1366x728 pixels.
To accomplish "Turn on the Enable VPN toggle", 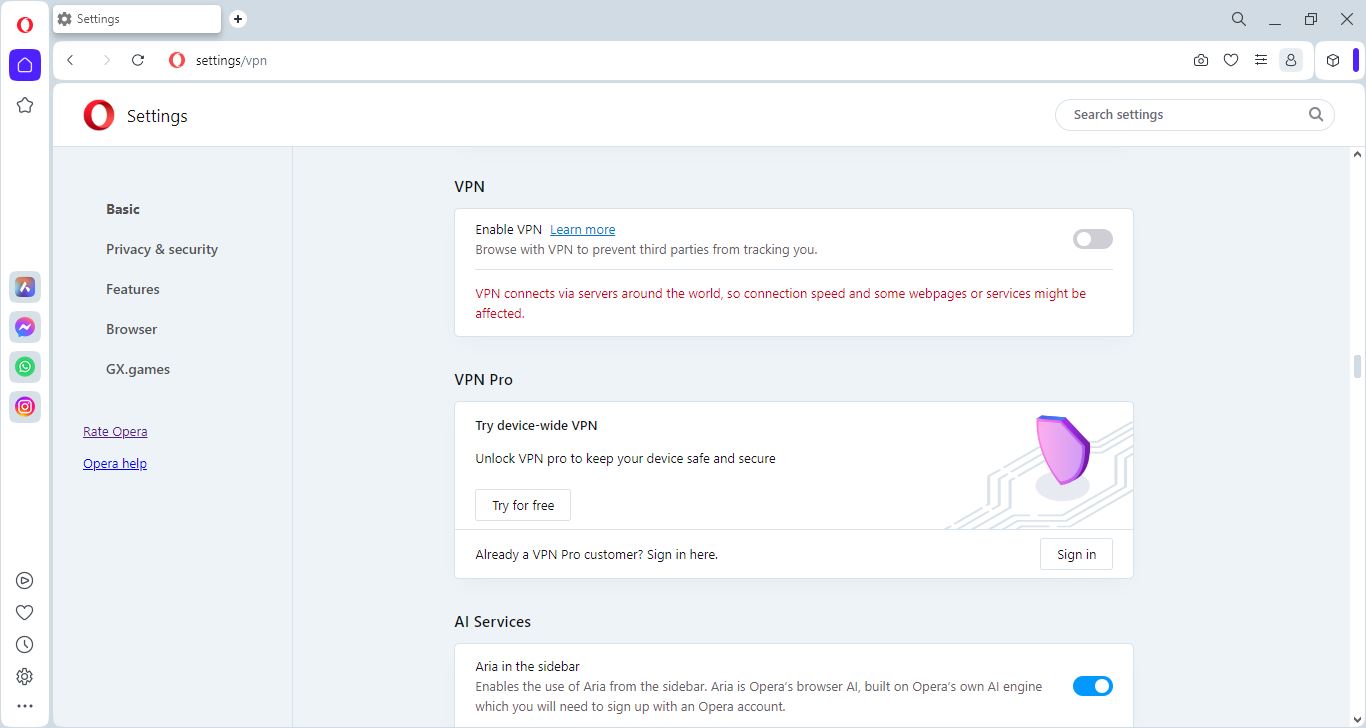I will [x=1093, y=239].
